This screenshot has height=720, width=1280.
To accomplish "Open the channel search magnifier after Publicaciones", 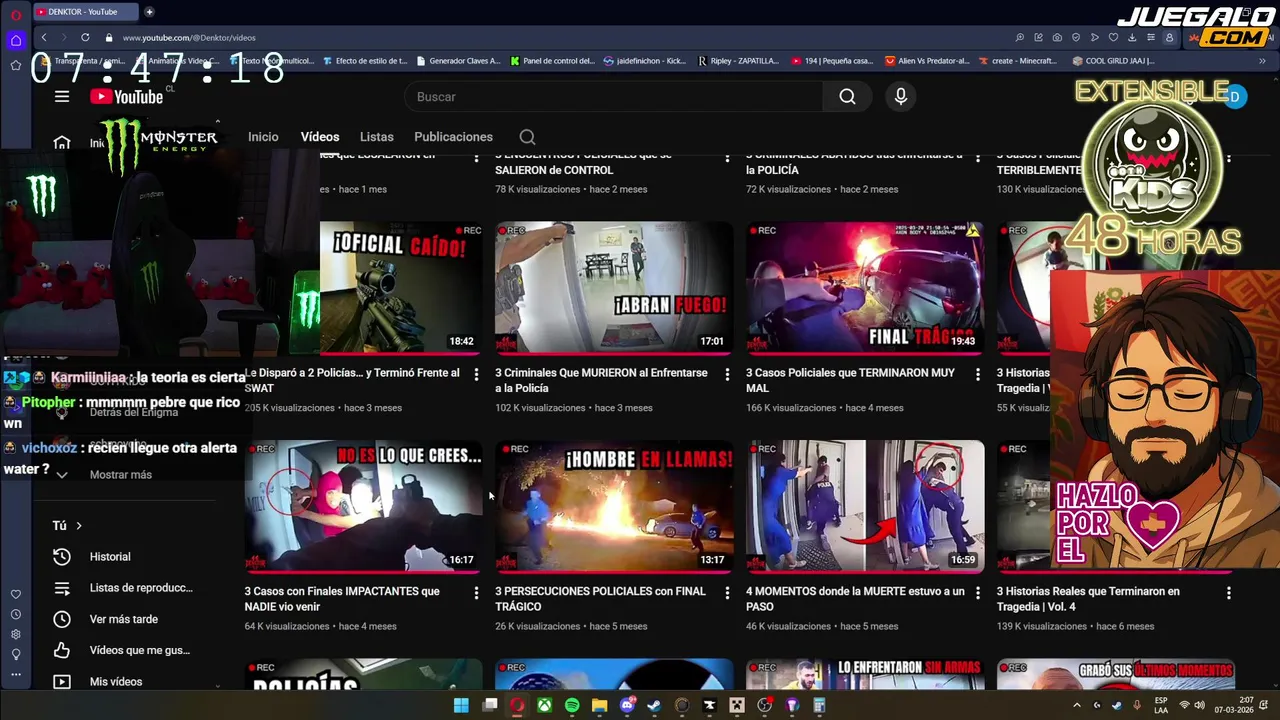I will click(x=527, y=137).
